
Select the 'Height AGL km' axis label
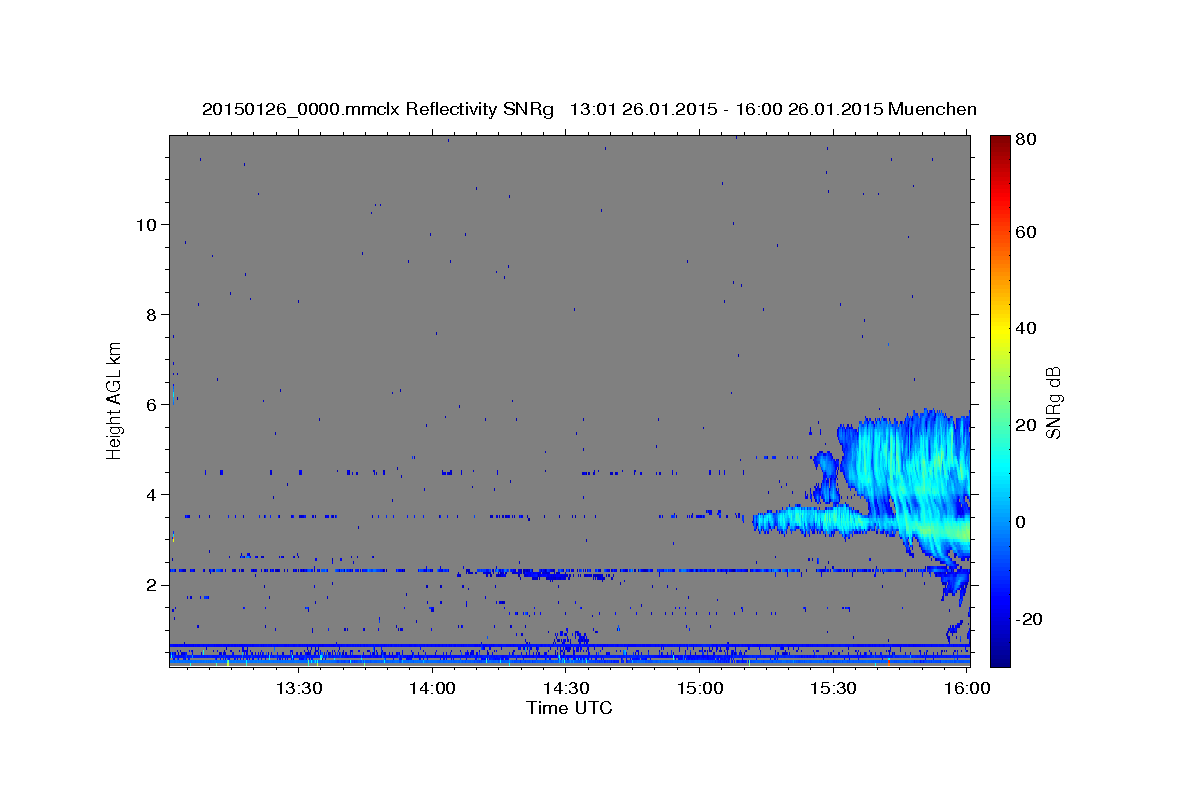(x=116, y=400)
